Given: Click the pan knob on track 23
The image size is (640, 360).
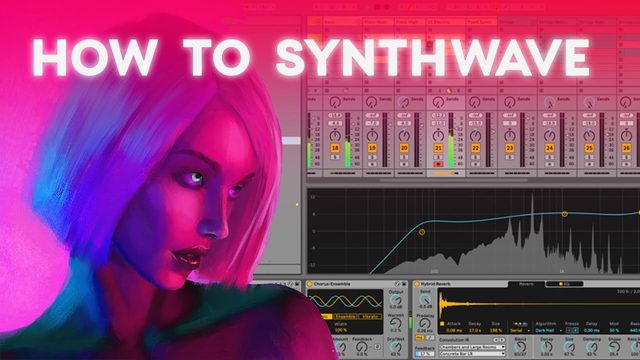Looking at the screenshot, I should (x=510, y=135).
